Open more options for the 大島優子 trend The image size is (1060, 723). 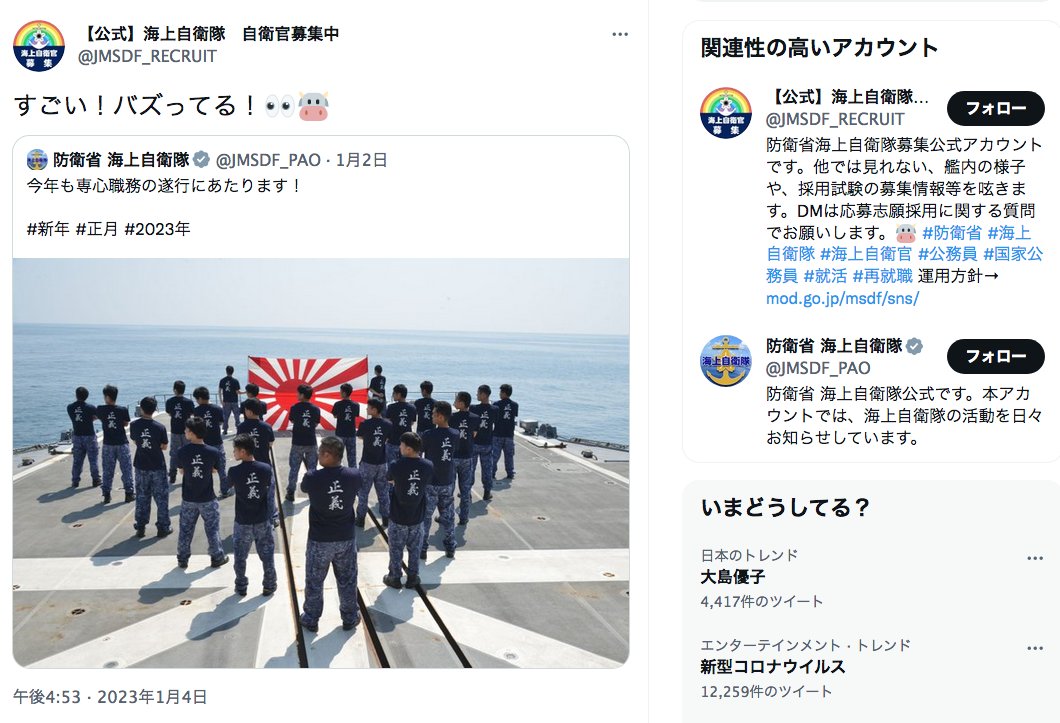click(1035, 558)
